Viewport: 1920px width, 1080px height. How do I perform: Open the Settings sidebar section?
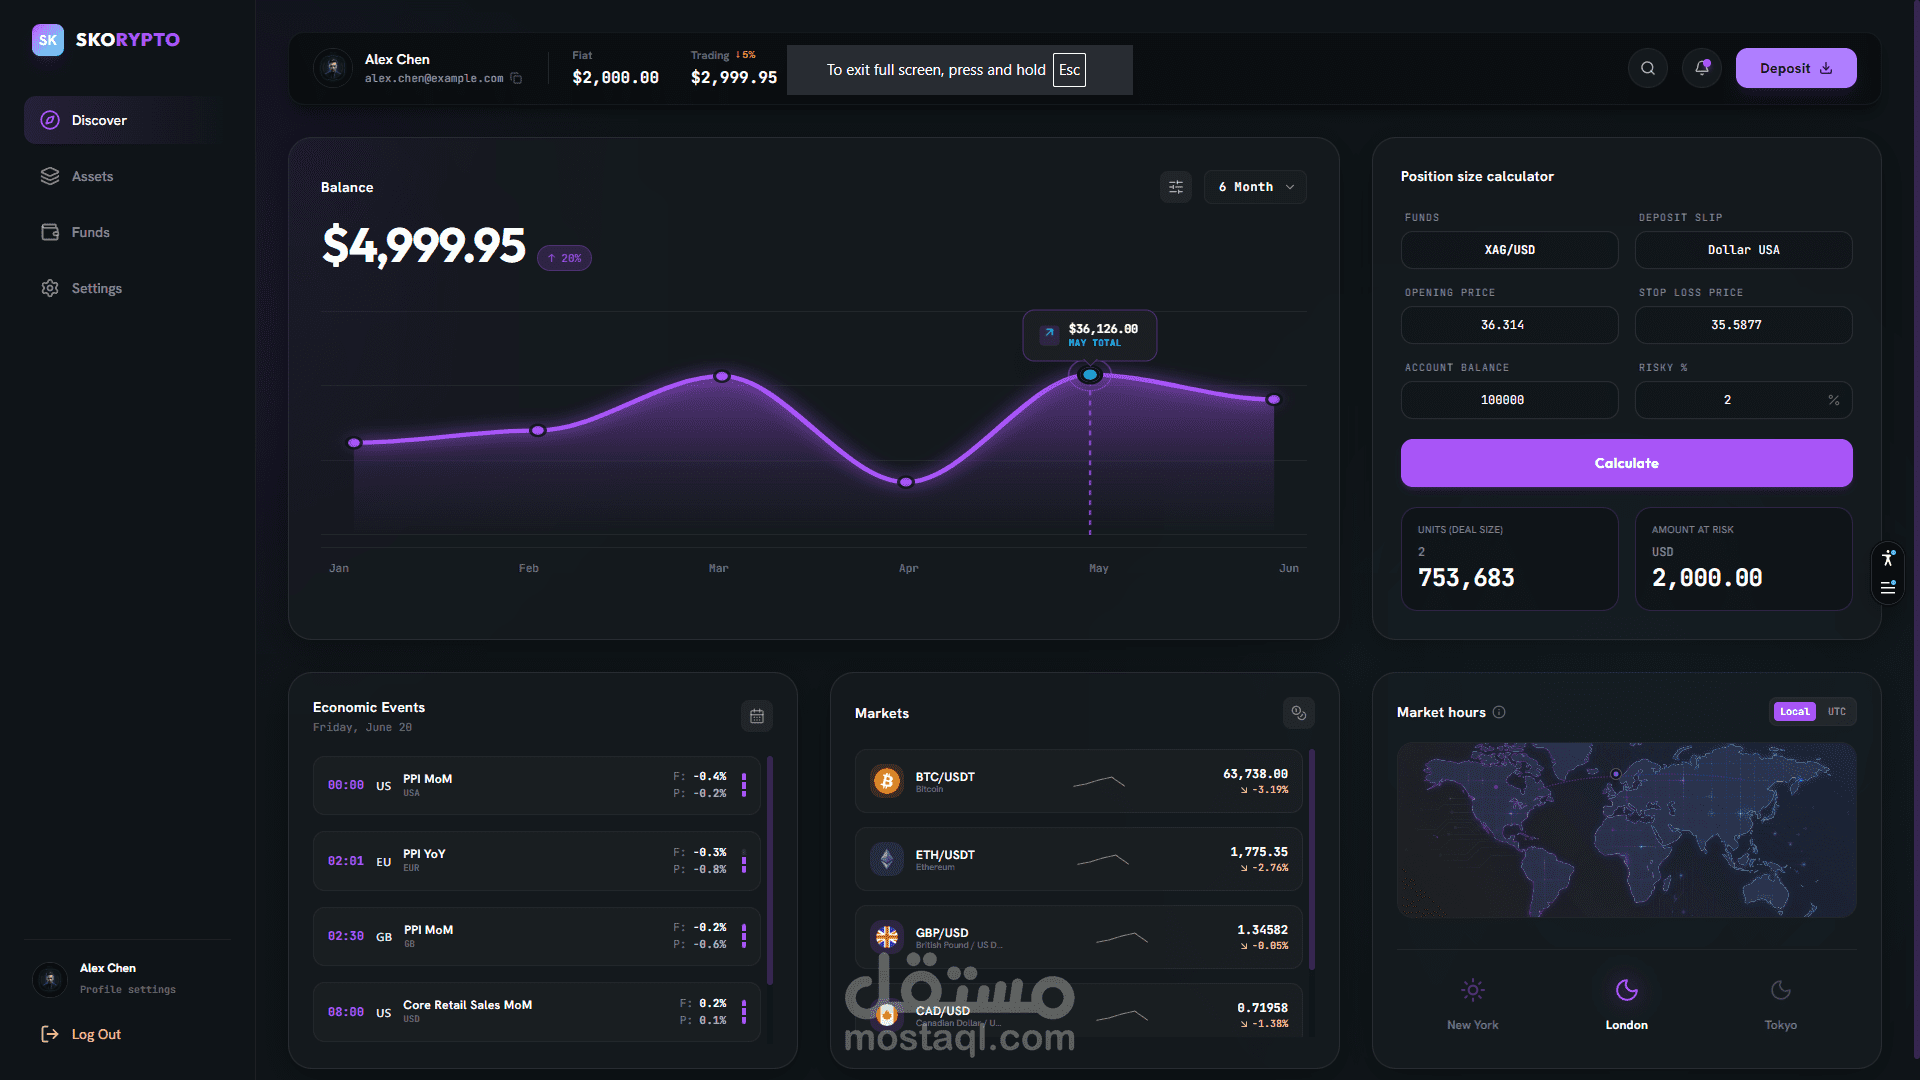[126, 288]
